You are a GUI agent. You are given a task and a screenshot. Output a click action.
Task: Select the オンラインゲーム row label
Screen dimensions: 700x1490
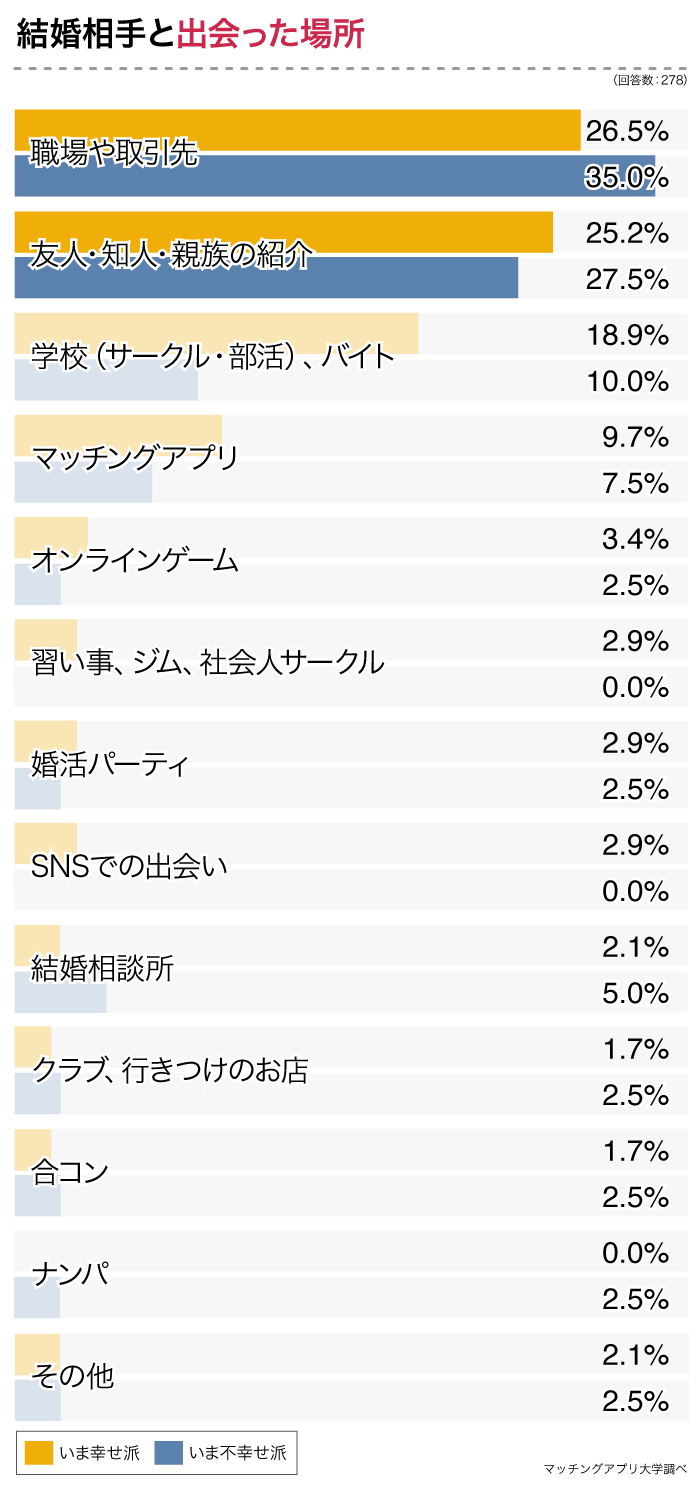click(x=135, y=561)
